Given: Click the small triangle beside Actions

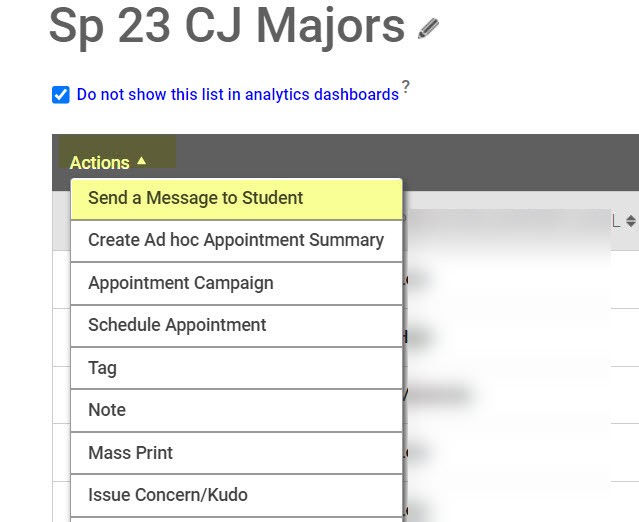Looking at the screenshot, I should [142, 160].
